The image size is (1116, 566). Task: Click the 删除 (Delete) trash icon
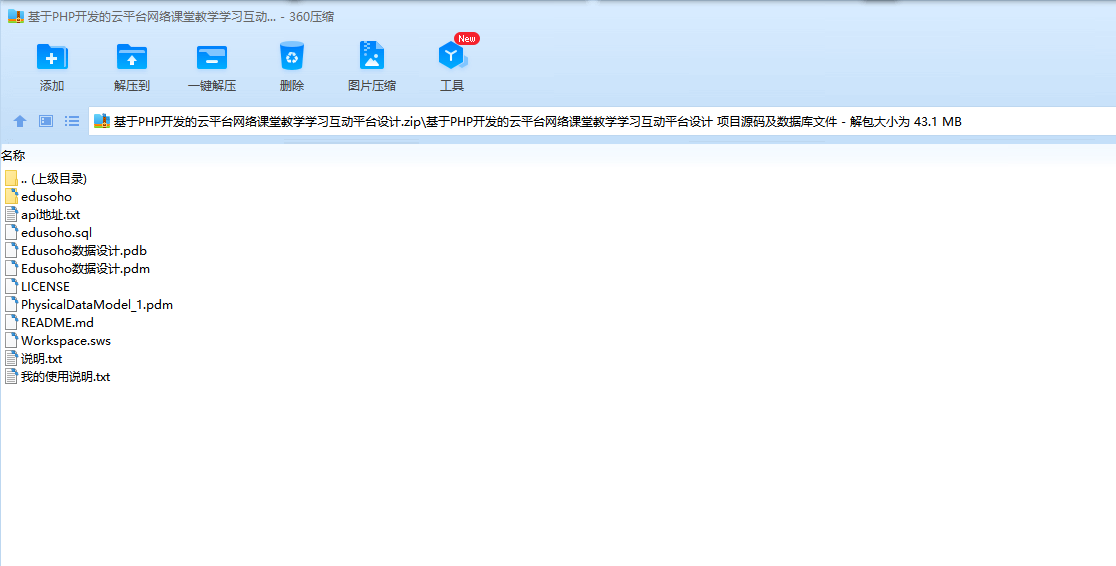292,56
